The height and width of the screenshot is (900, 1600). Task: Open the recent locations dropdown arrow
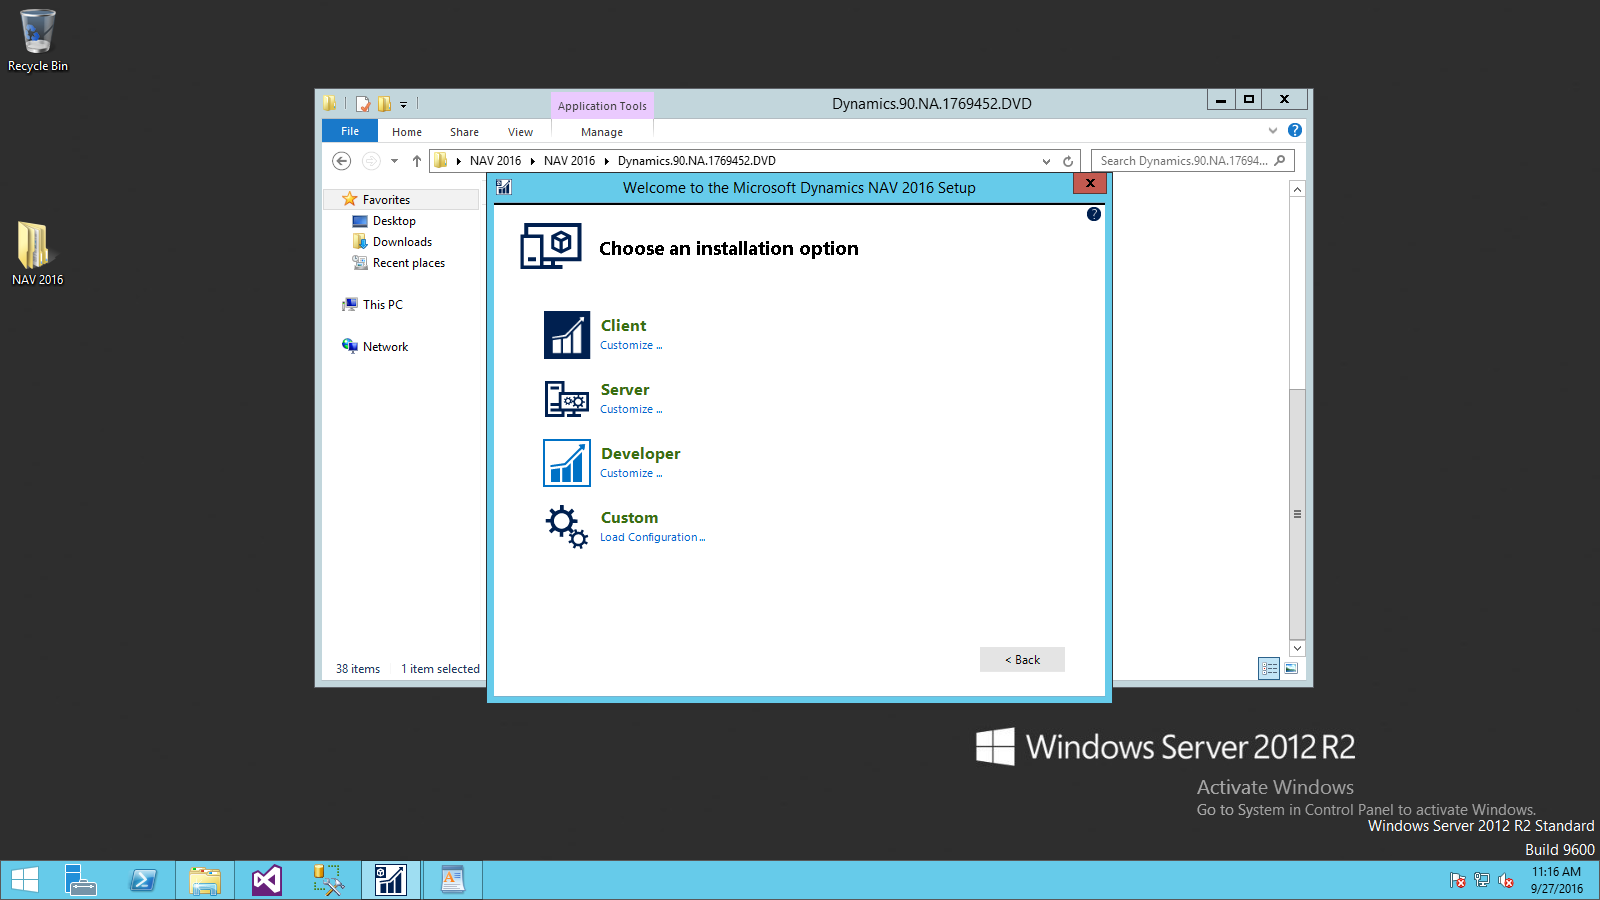point(394,161)
